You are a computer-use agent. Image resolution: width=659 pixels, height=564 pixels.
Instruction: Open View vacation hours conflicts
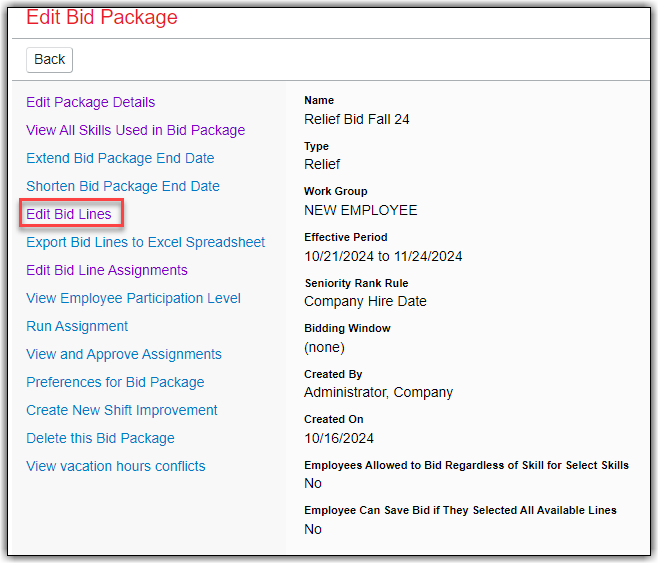click(x=115, y=466)
